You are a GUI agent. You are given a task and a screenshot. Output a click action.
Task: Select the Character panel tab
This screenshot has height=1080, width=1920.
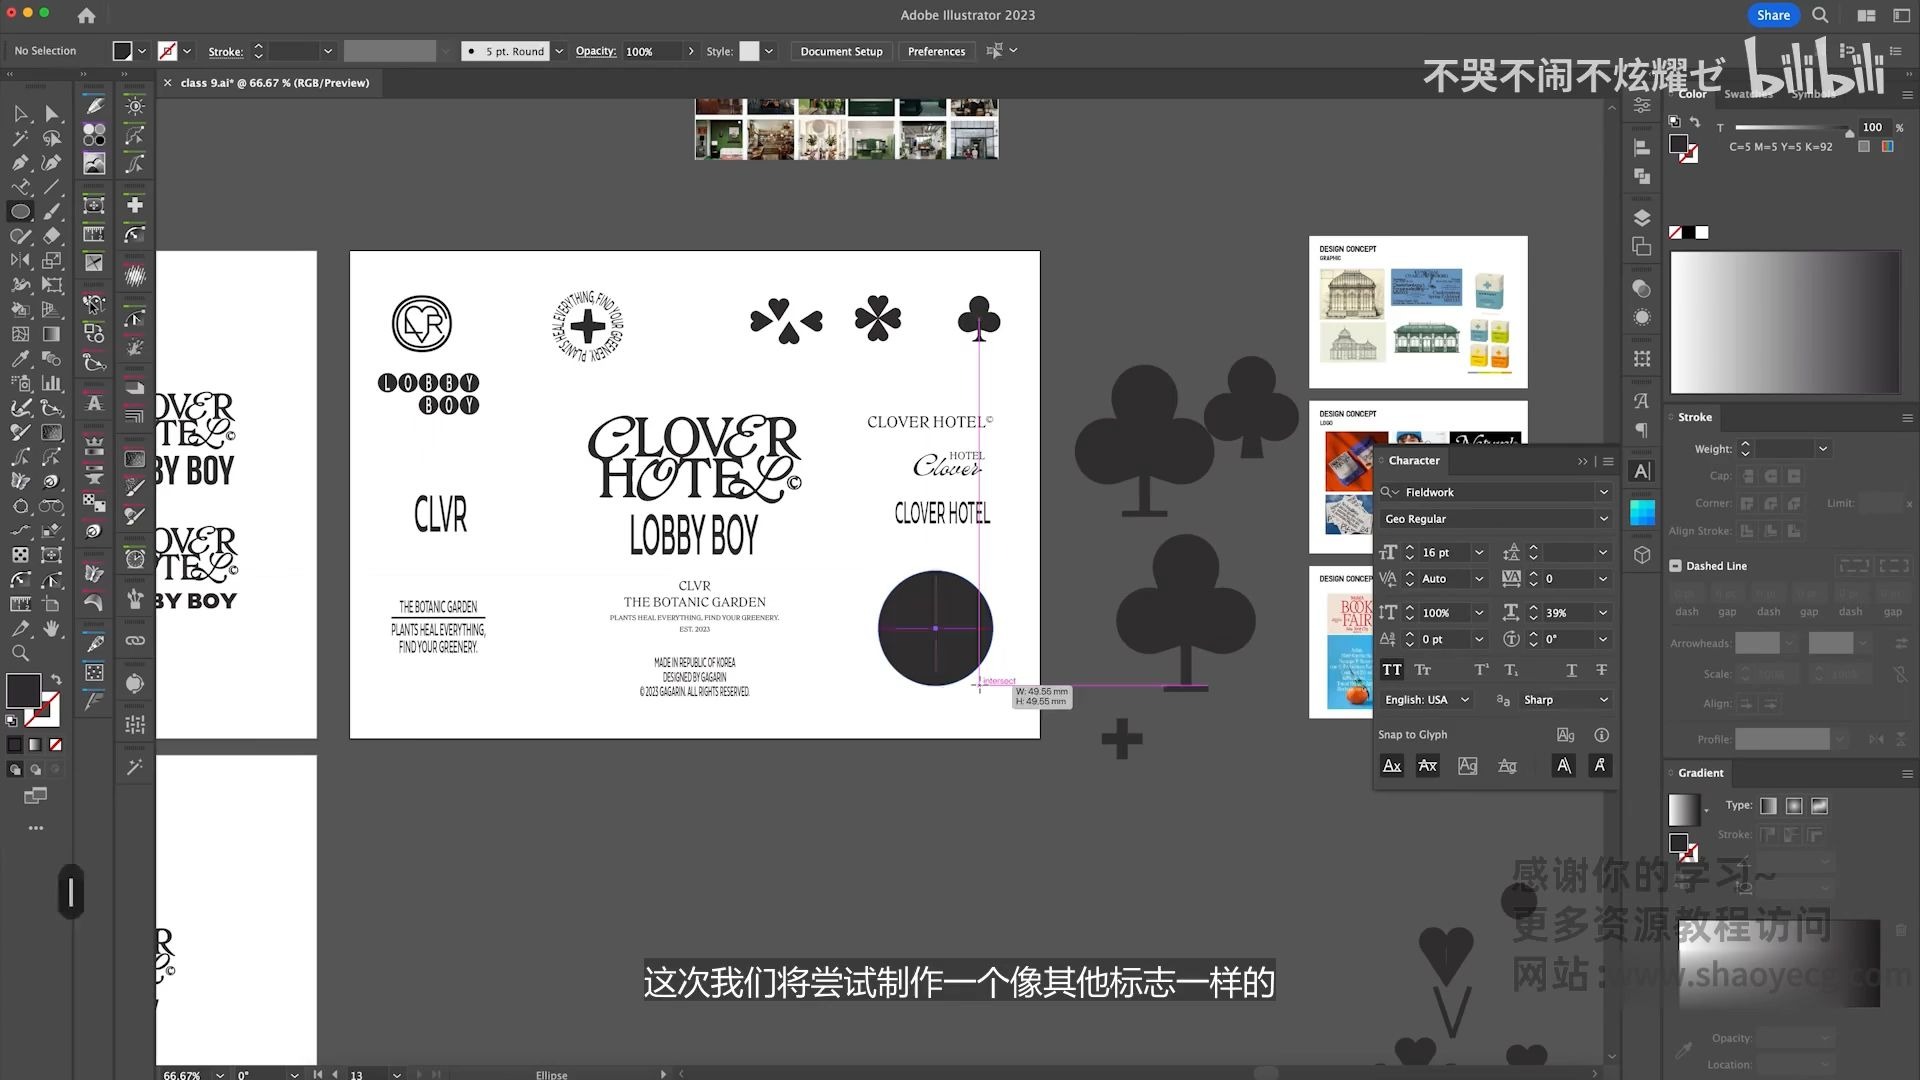(1414, 461)
